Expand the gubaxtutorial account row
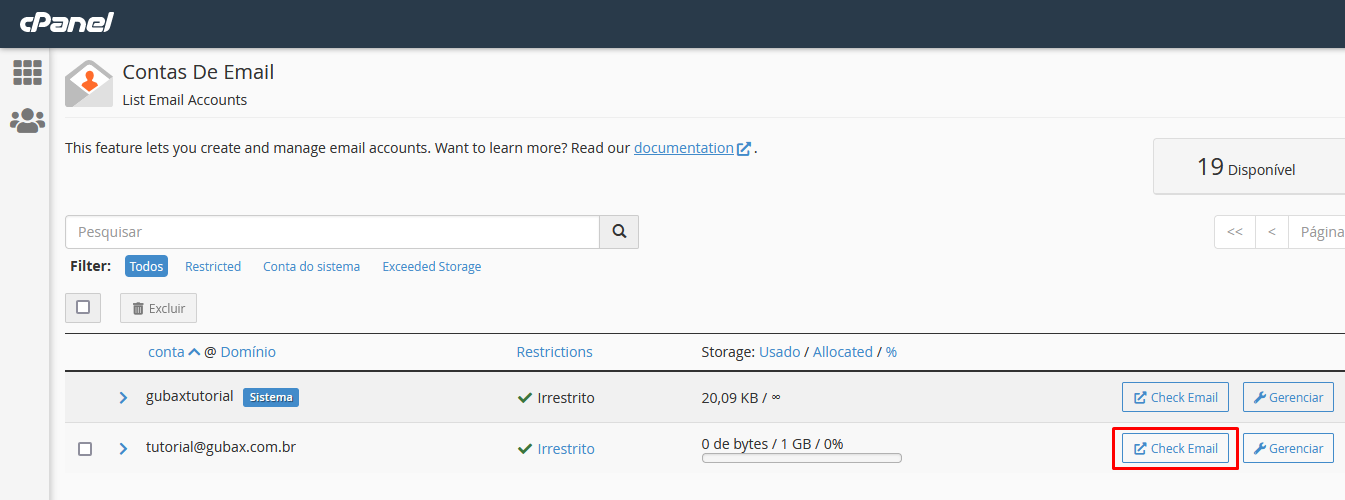The image size is (1345, 500). [124, 398]
